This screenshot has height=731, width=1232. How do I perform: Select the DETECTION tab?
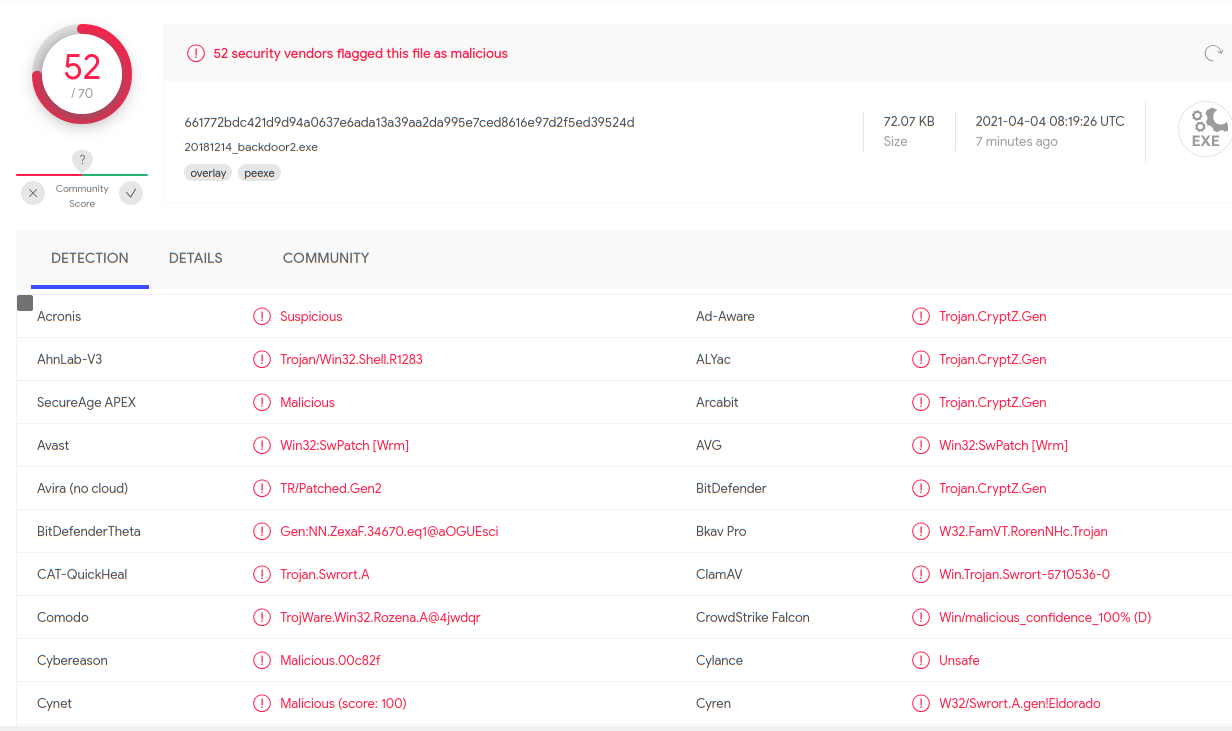click(90, 258)
